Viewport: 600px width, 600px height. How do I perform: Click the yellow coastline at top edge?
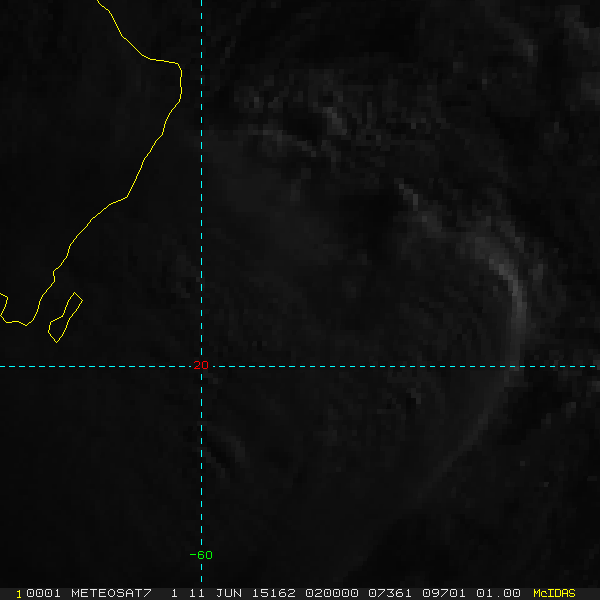(x=101, y=4)
